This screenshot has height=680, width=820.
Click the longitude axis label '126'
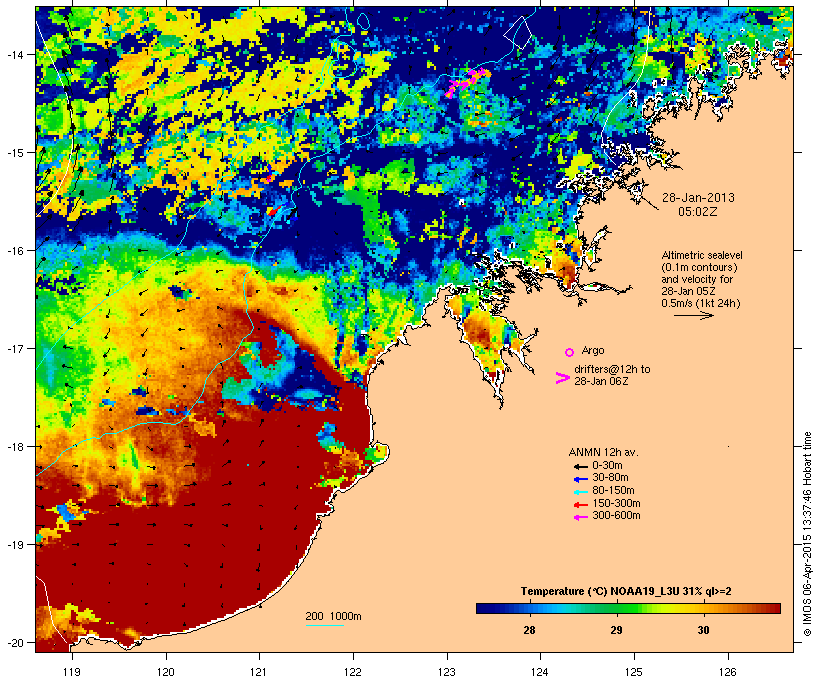pyautogui.click(x=728, y=672)
